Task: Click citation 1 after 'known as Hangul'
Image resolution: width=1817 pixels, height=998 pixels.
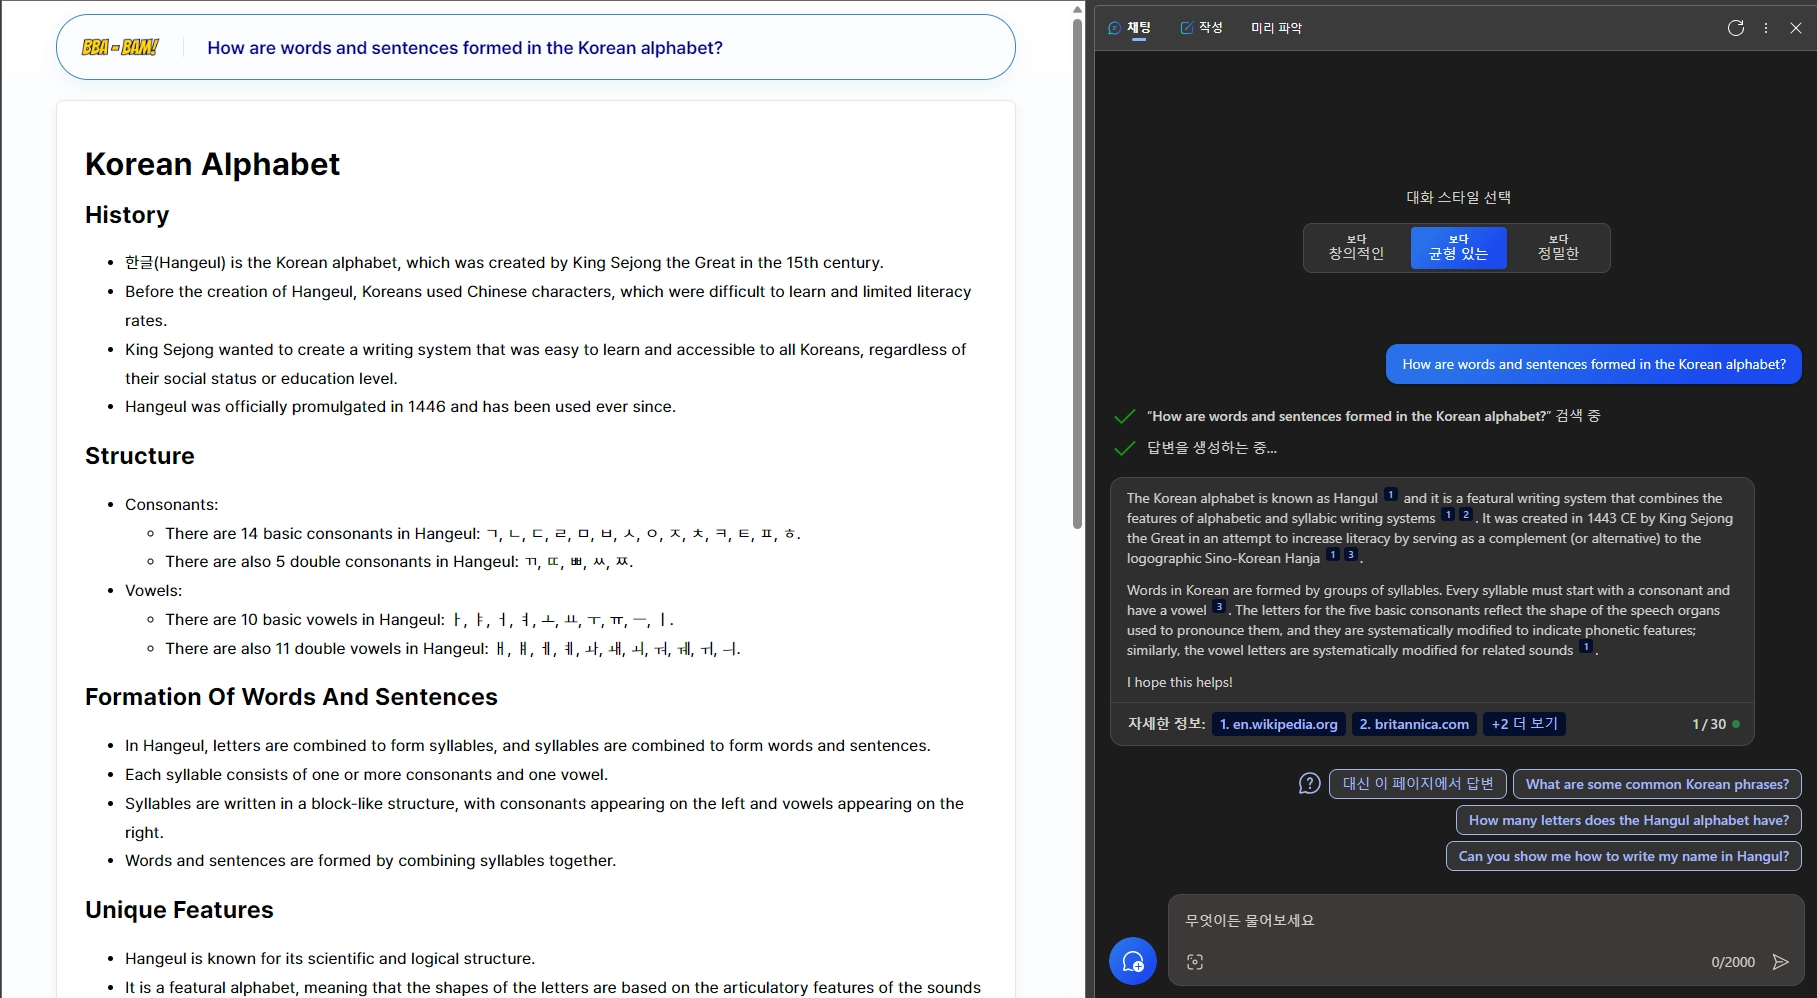Action: pos(1390,495)
